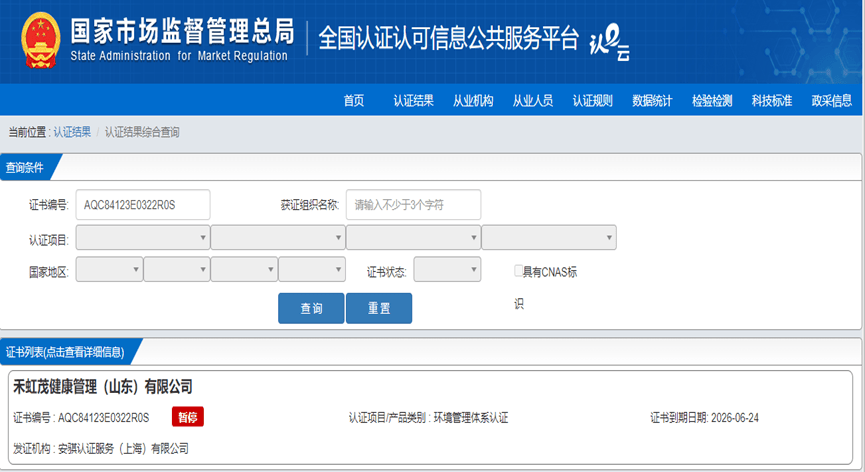Click the 认证结果 breadcrumb link

pyautogui.click(x=72, y=132)
